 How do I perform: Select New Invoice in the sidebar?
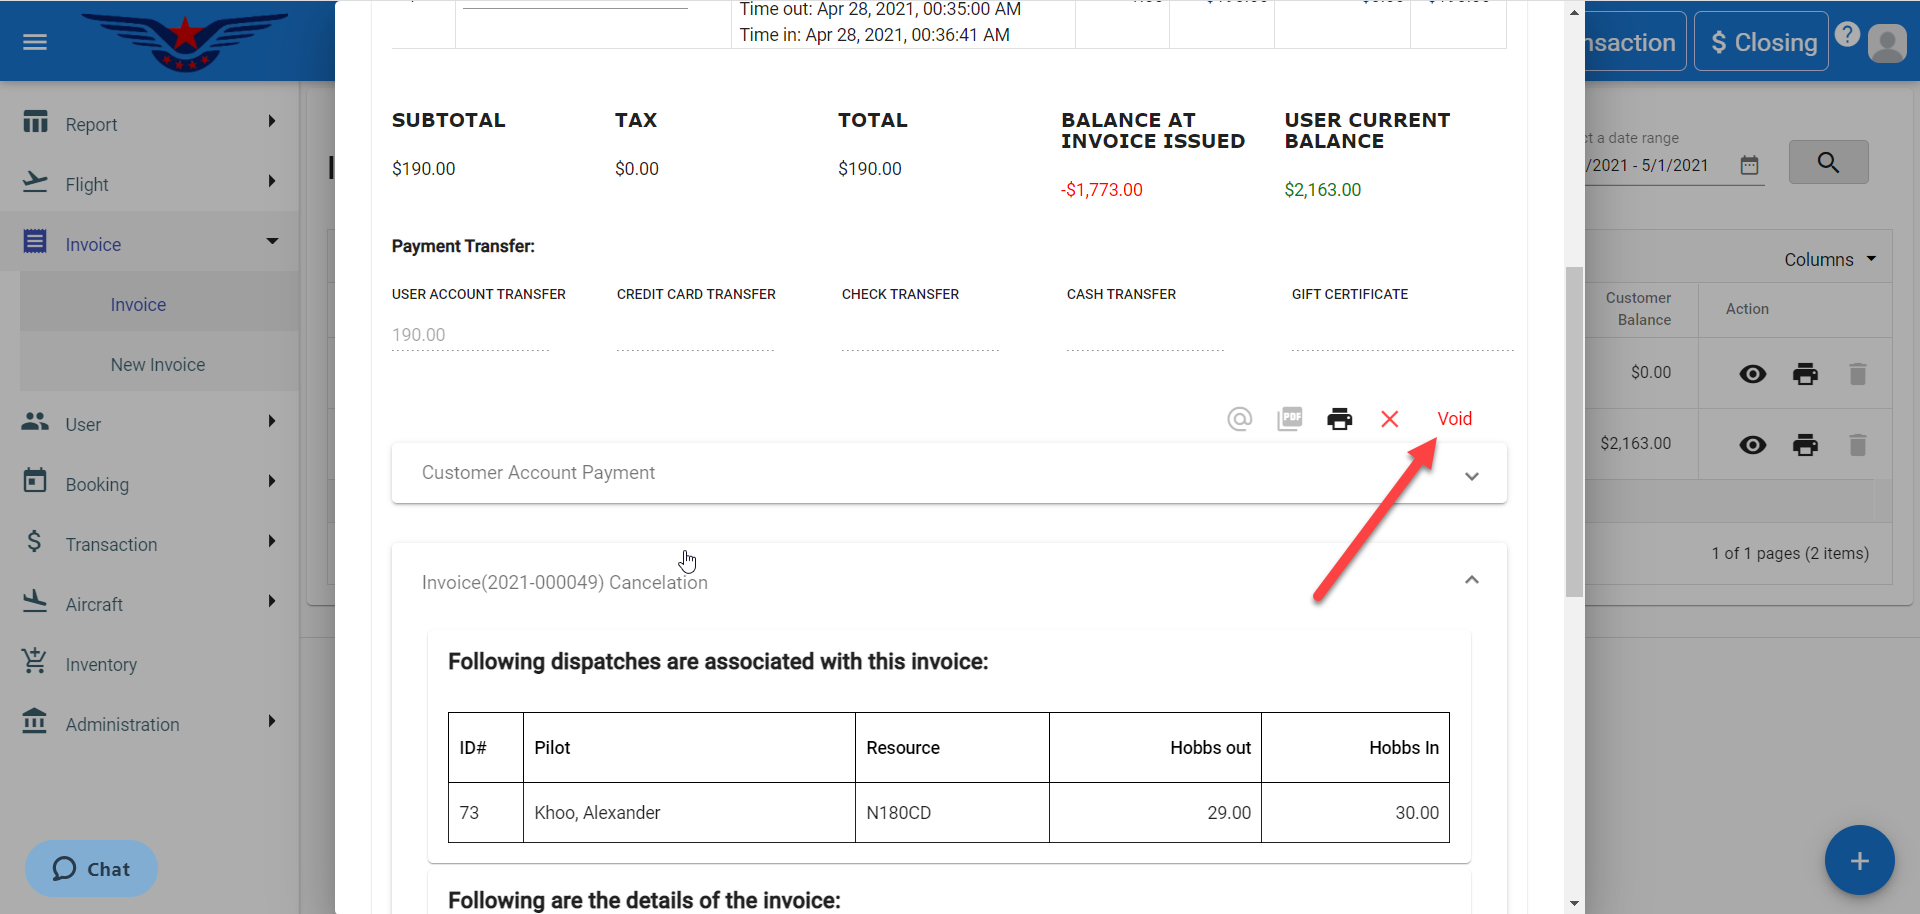tap(158, 365)
